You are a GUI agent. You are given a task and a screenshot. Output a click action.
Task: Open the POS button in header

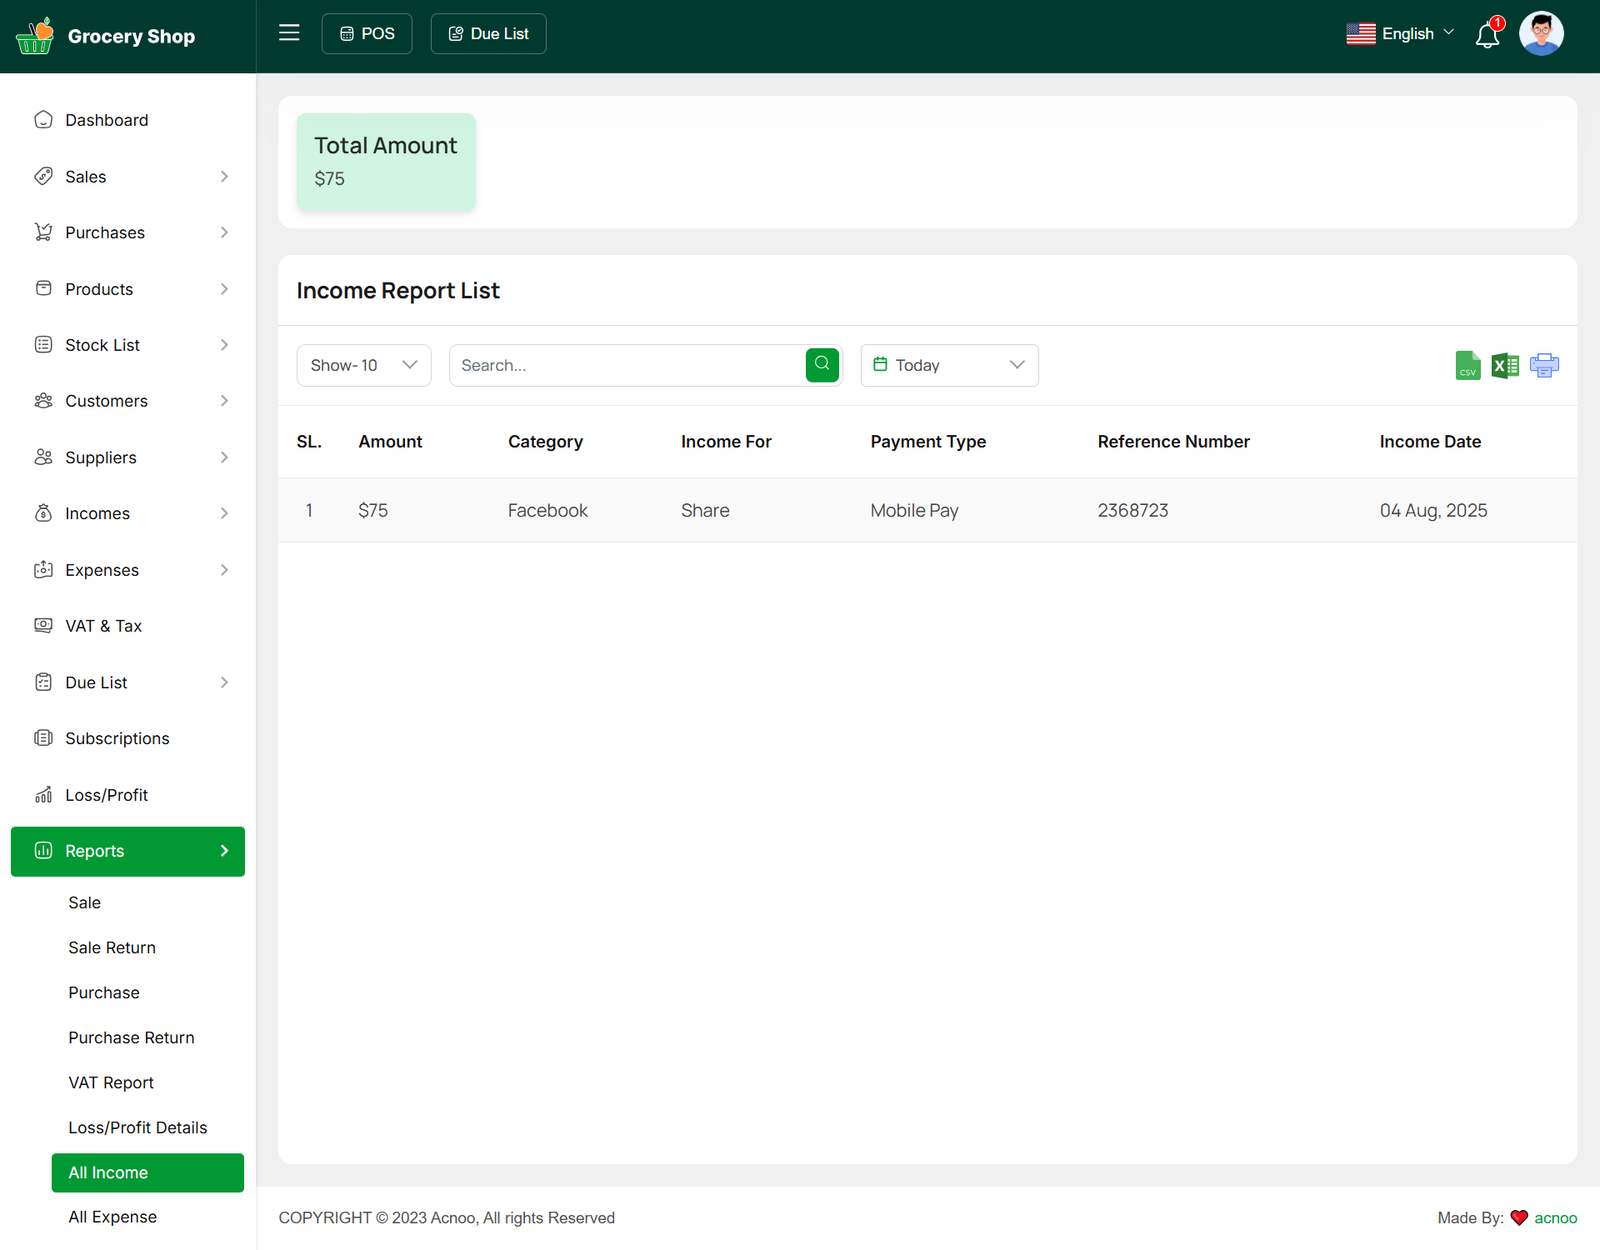(x=367, y=34)
